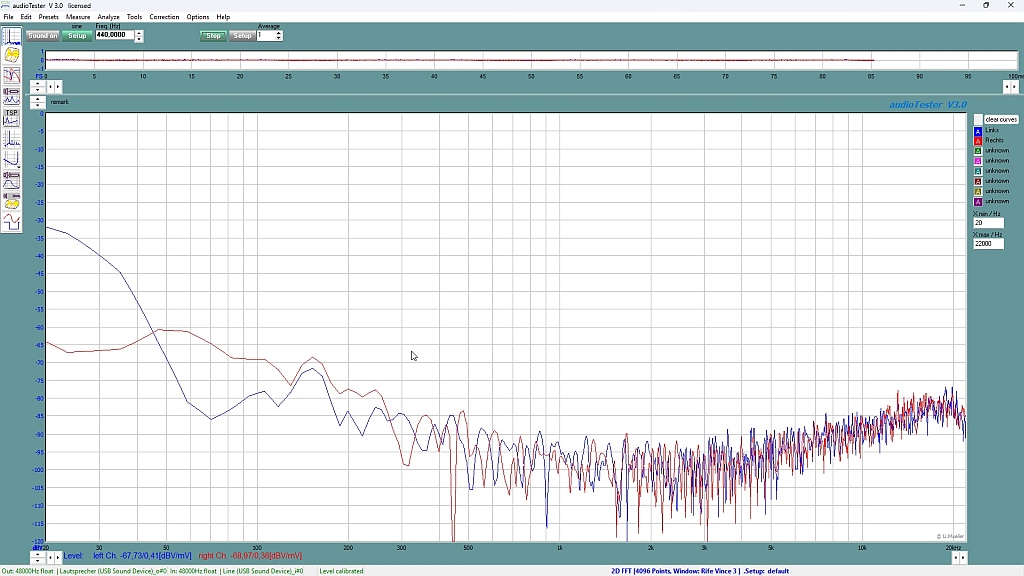This screenshot has height=576, width=1024.
Task: Click the clear curves button
Action: (x=1001, y=120)
